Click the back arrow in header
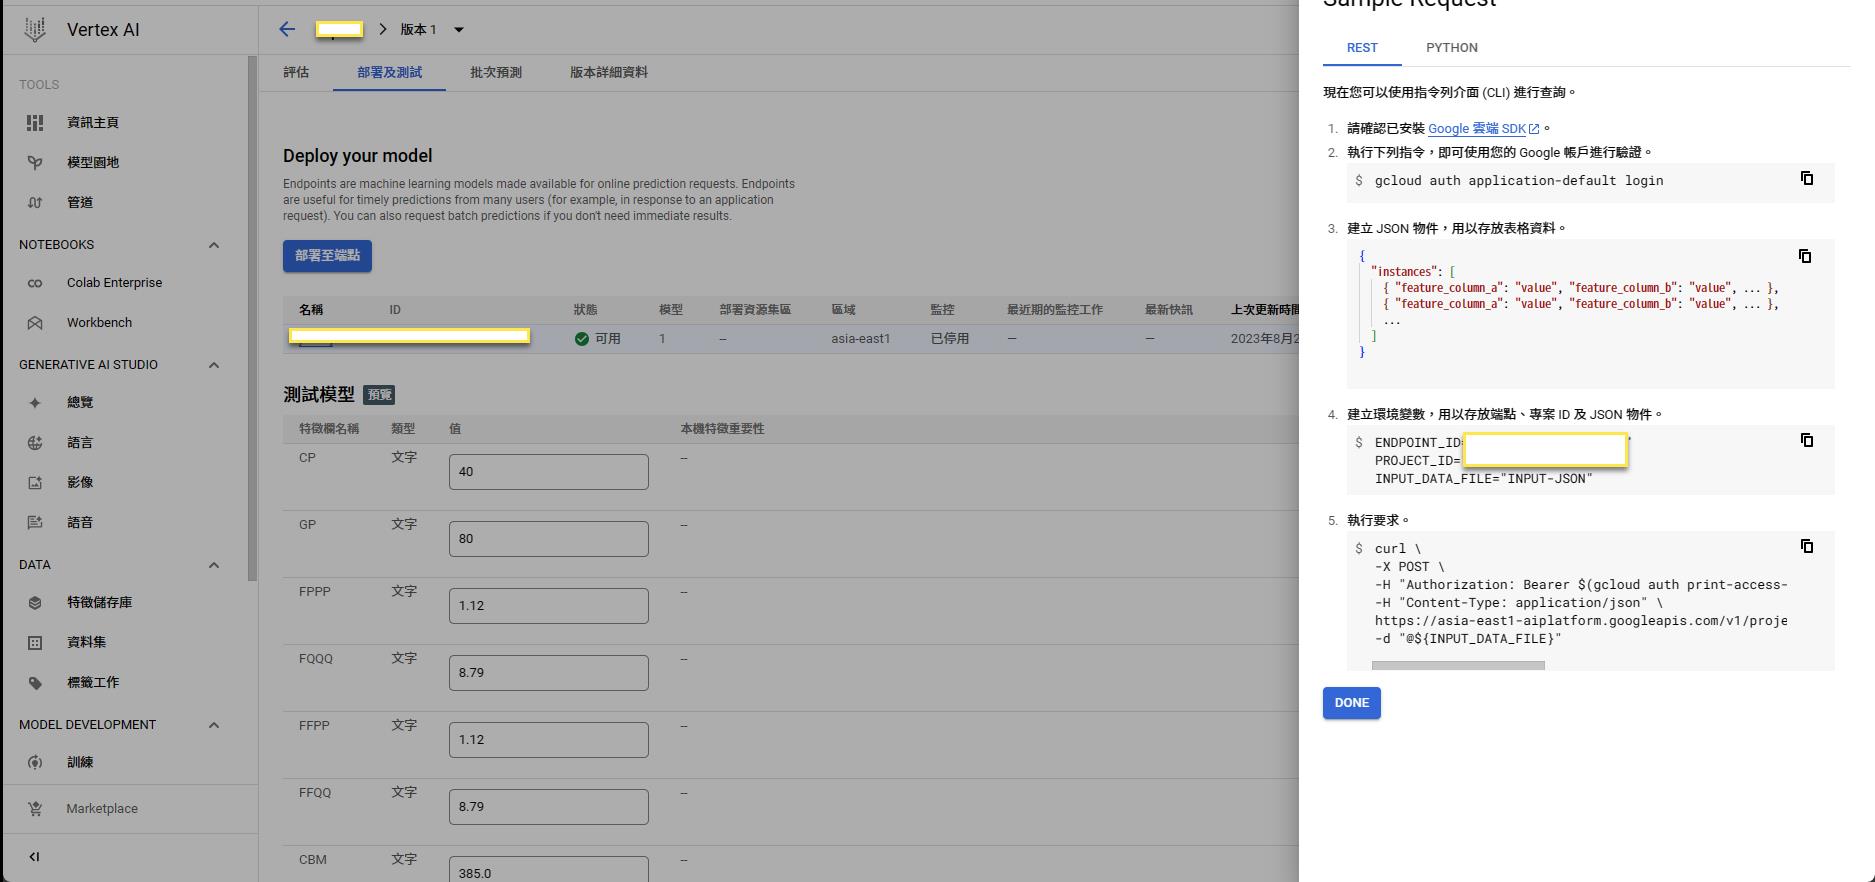Viewport: 1875px width, 882px height. point(287,29)
